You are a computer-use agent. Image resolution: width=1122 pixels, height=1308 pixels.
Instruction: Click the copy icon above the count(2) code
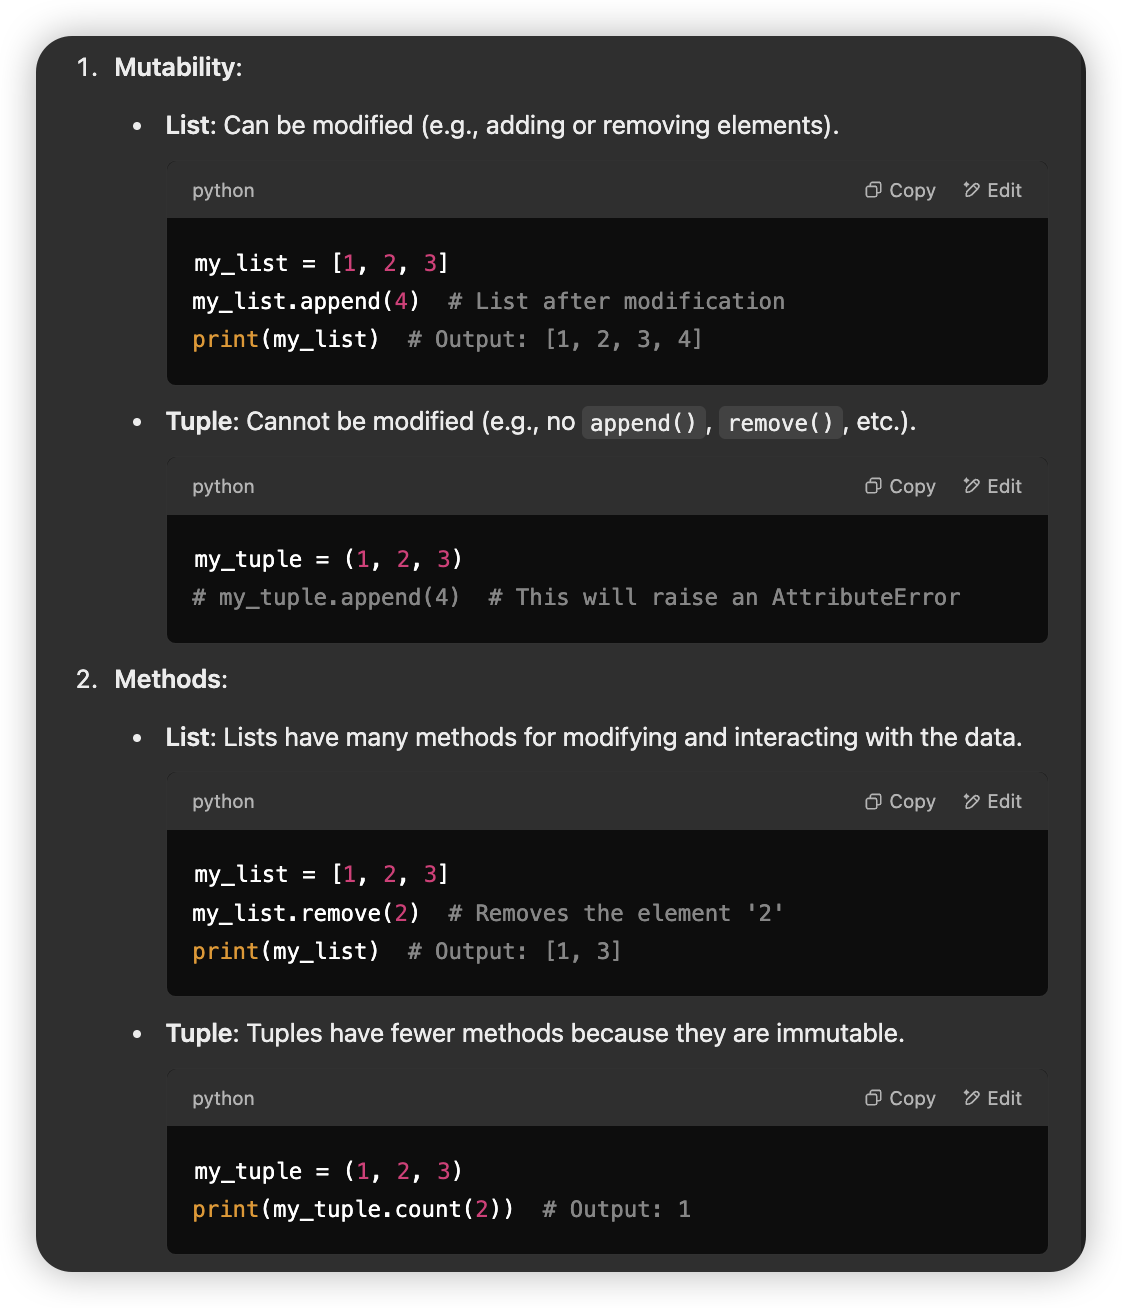point(873,1098)
